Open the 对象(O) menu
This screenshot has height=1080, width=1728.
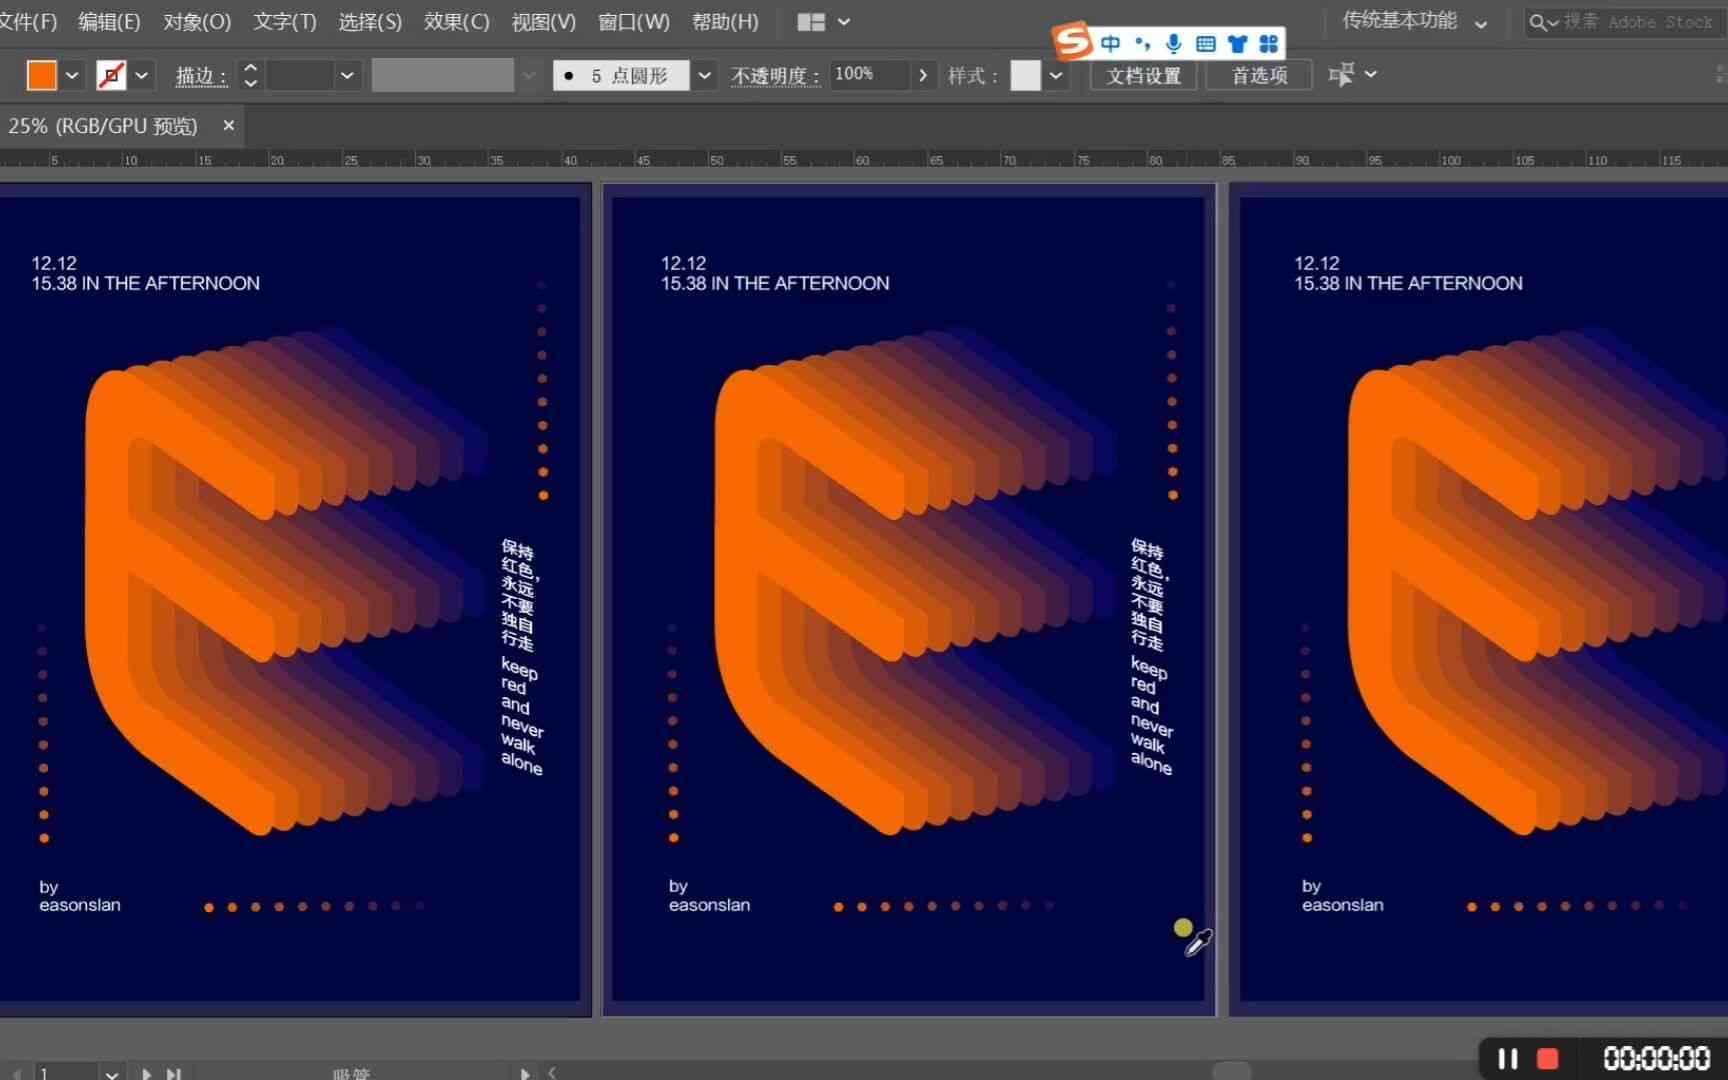197,21
